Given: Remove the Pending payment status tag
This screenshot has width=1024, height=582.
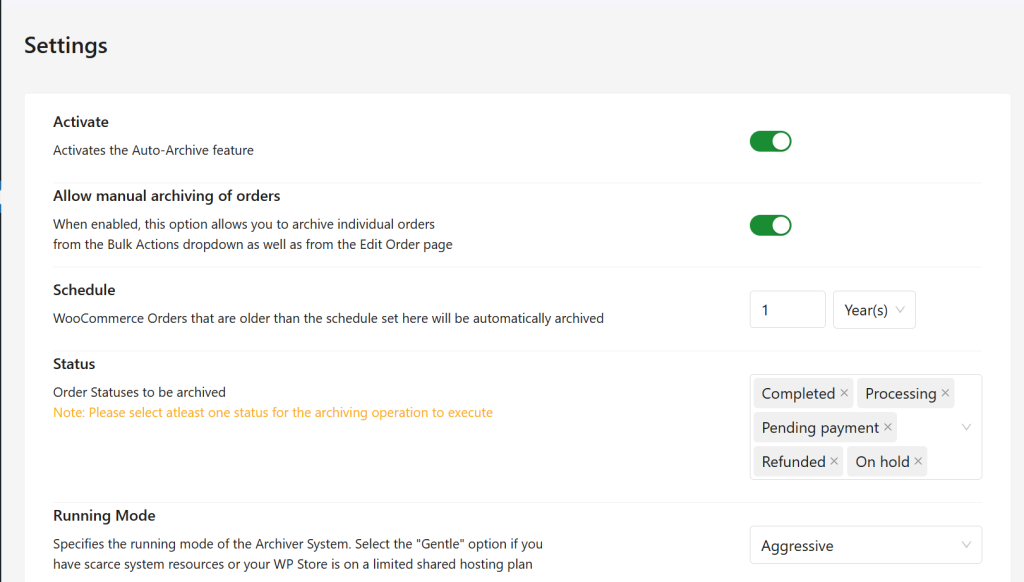Looking at the screenshot, I should pos(887,427).
